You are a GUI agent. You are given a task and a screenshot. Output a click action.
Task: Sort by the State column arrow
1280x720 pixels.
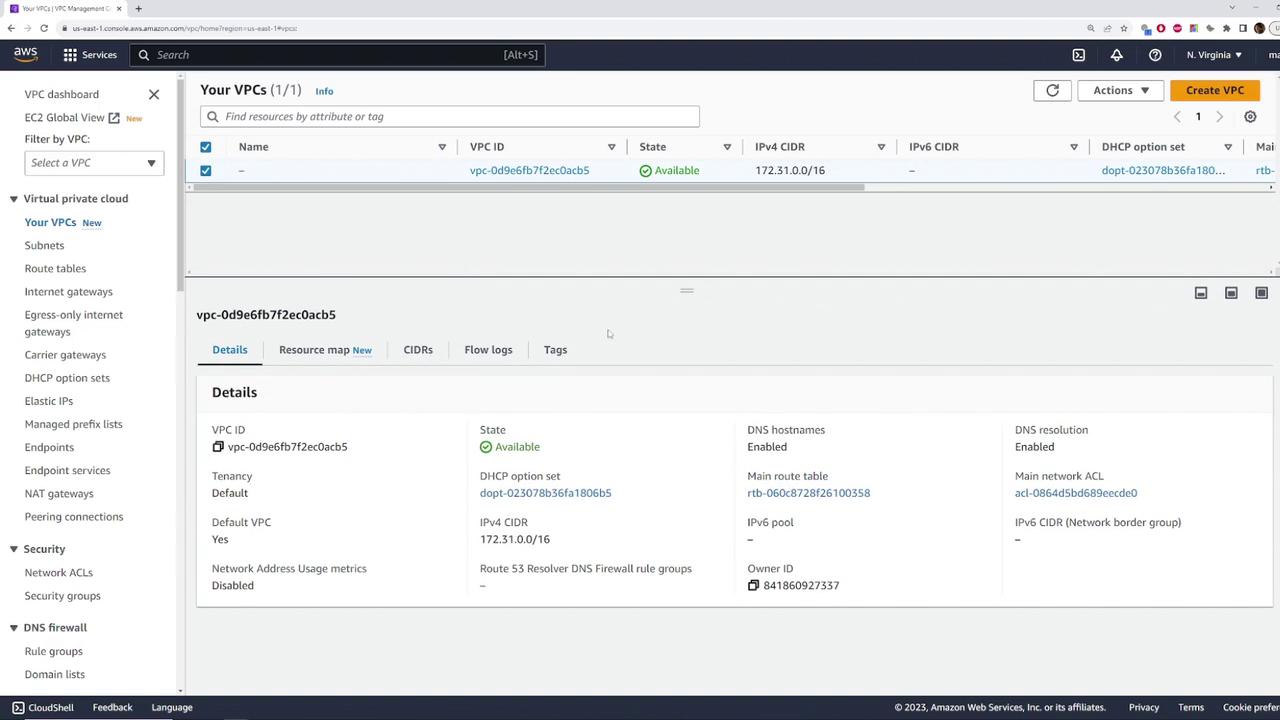click(727, 147)
